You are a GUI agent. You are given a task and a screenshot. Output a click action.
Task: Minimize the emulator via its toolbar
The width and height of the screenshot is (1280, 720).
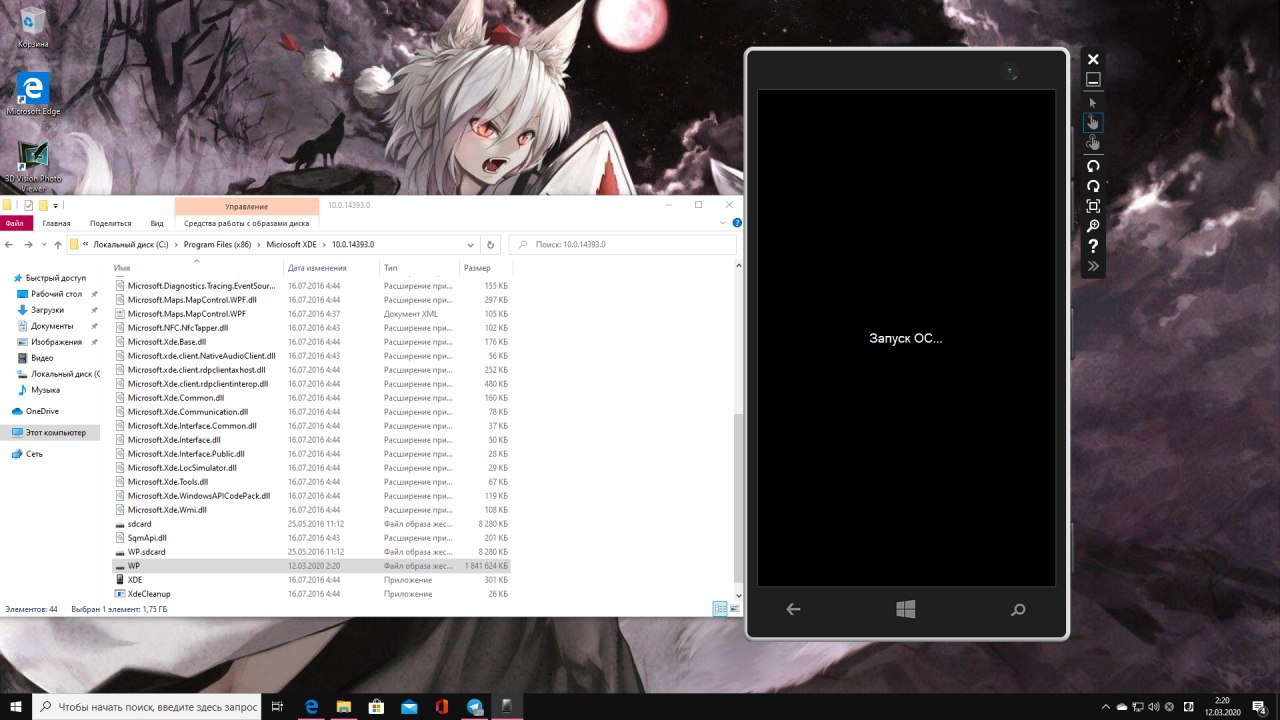coord(1093,80)
